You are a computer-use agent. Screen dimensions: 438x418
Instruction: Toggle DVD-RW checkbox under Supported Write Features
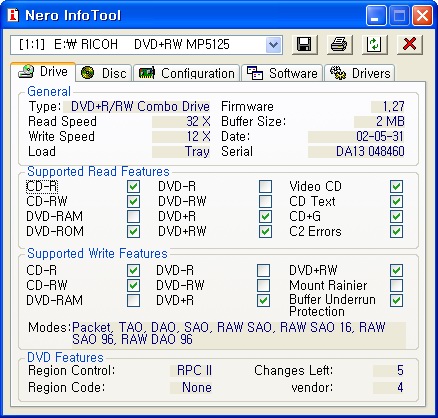coord(264,286)
